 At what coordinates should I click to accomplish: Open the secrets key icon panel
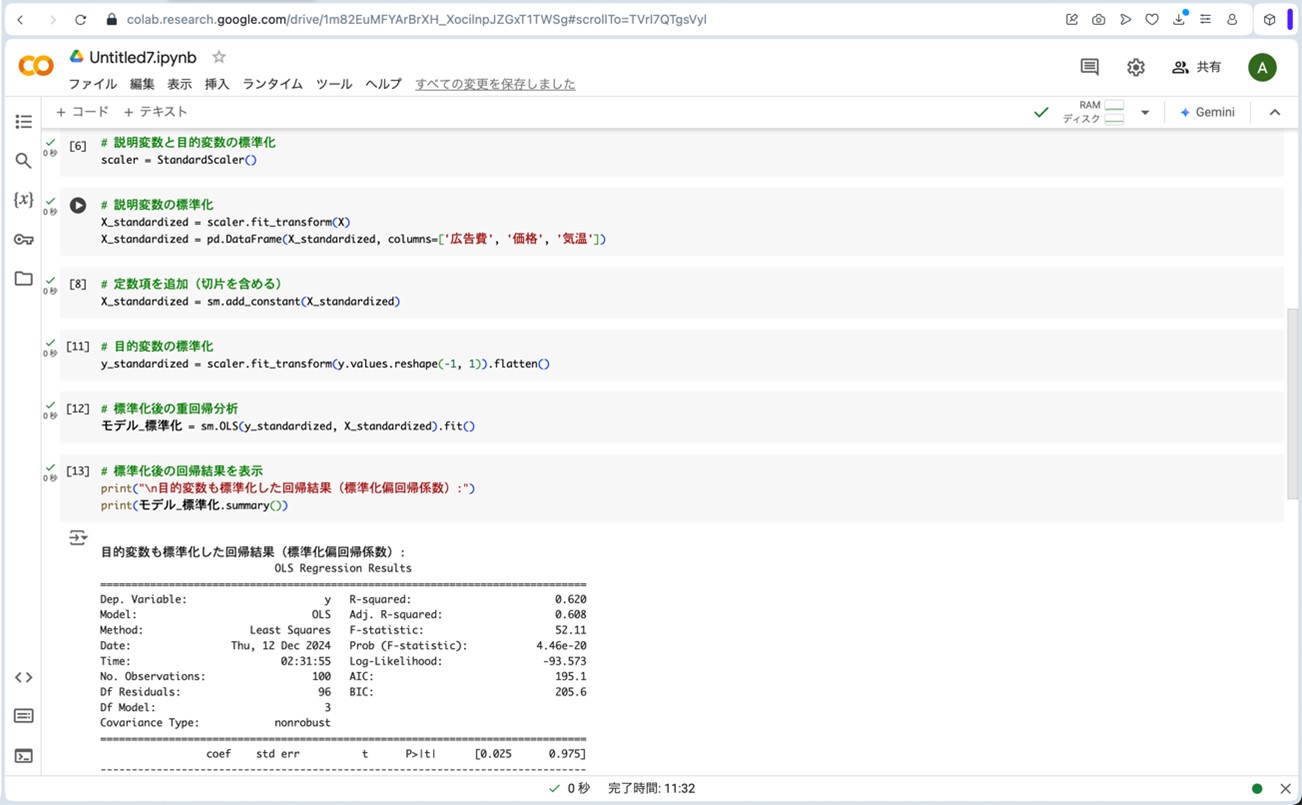pyautogui.click(x=23, y=240)
